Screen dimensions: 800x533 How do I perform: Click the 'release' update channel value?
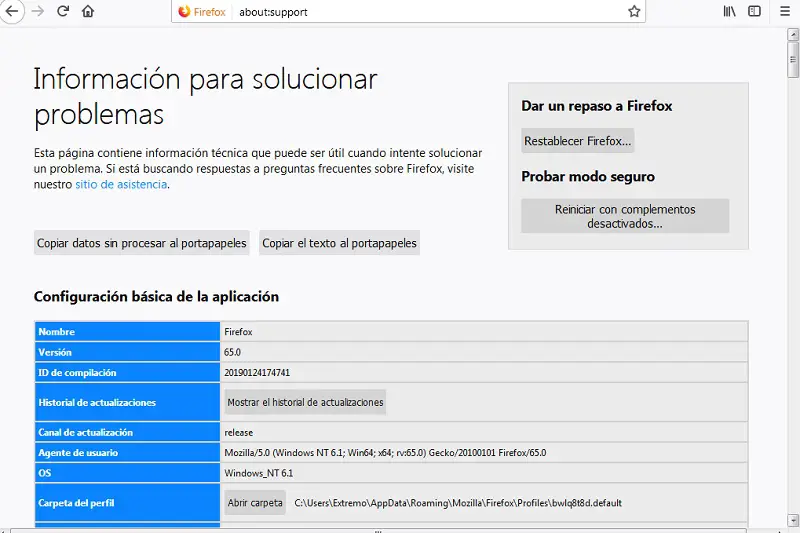click(239, 433)
